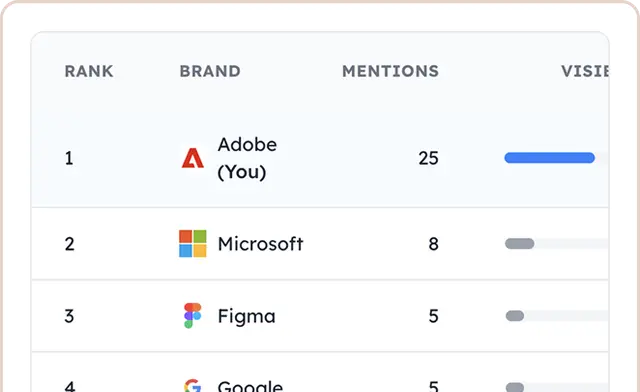The height and width of the screenshot is (392, 640).
Task: Open the Microsoft brand name
Action: [260, 244]
